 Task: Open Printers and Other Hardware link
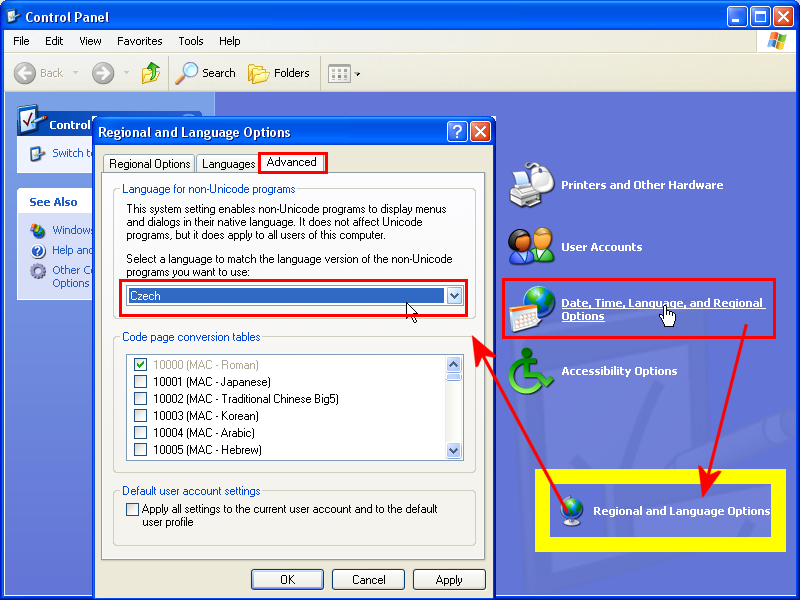tap(642, 185)
